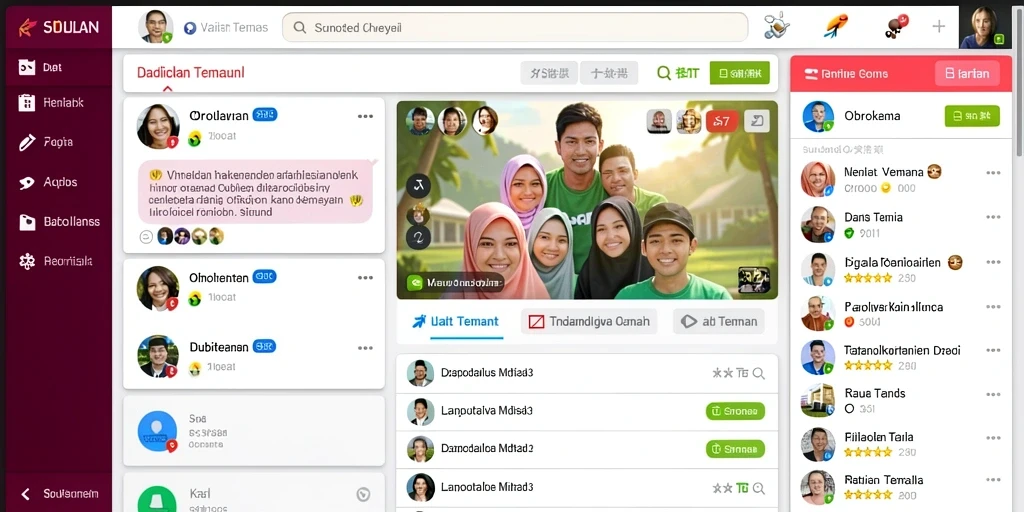The height and width of the screenshot is (512, 1024).
Task: Click the red 37 badge on the photo
Action: pyautogui.click(x=722, y=121)
